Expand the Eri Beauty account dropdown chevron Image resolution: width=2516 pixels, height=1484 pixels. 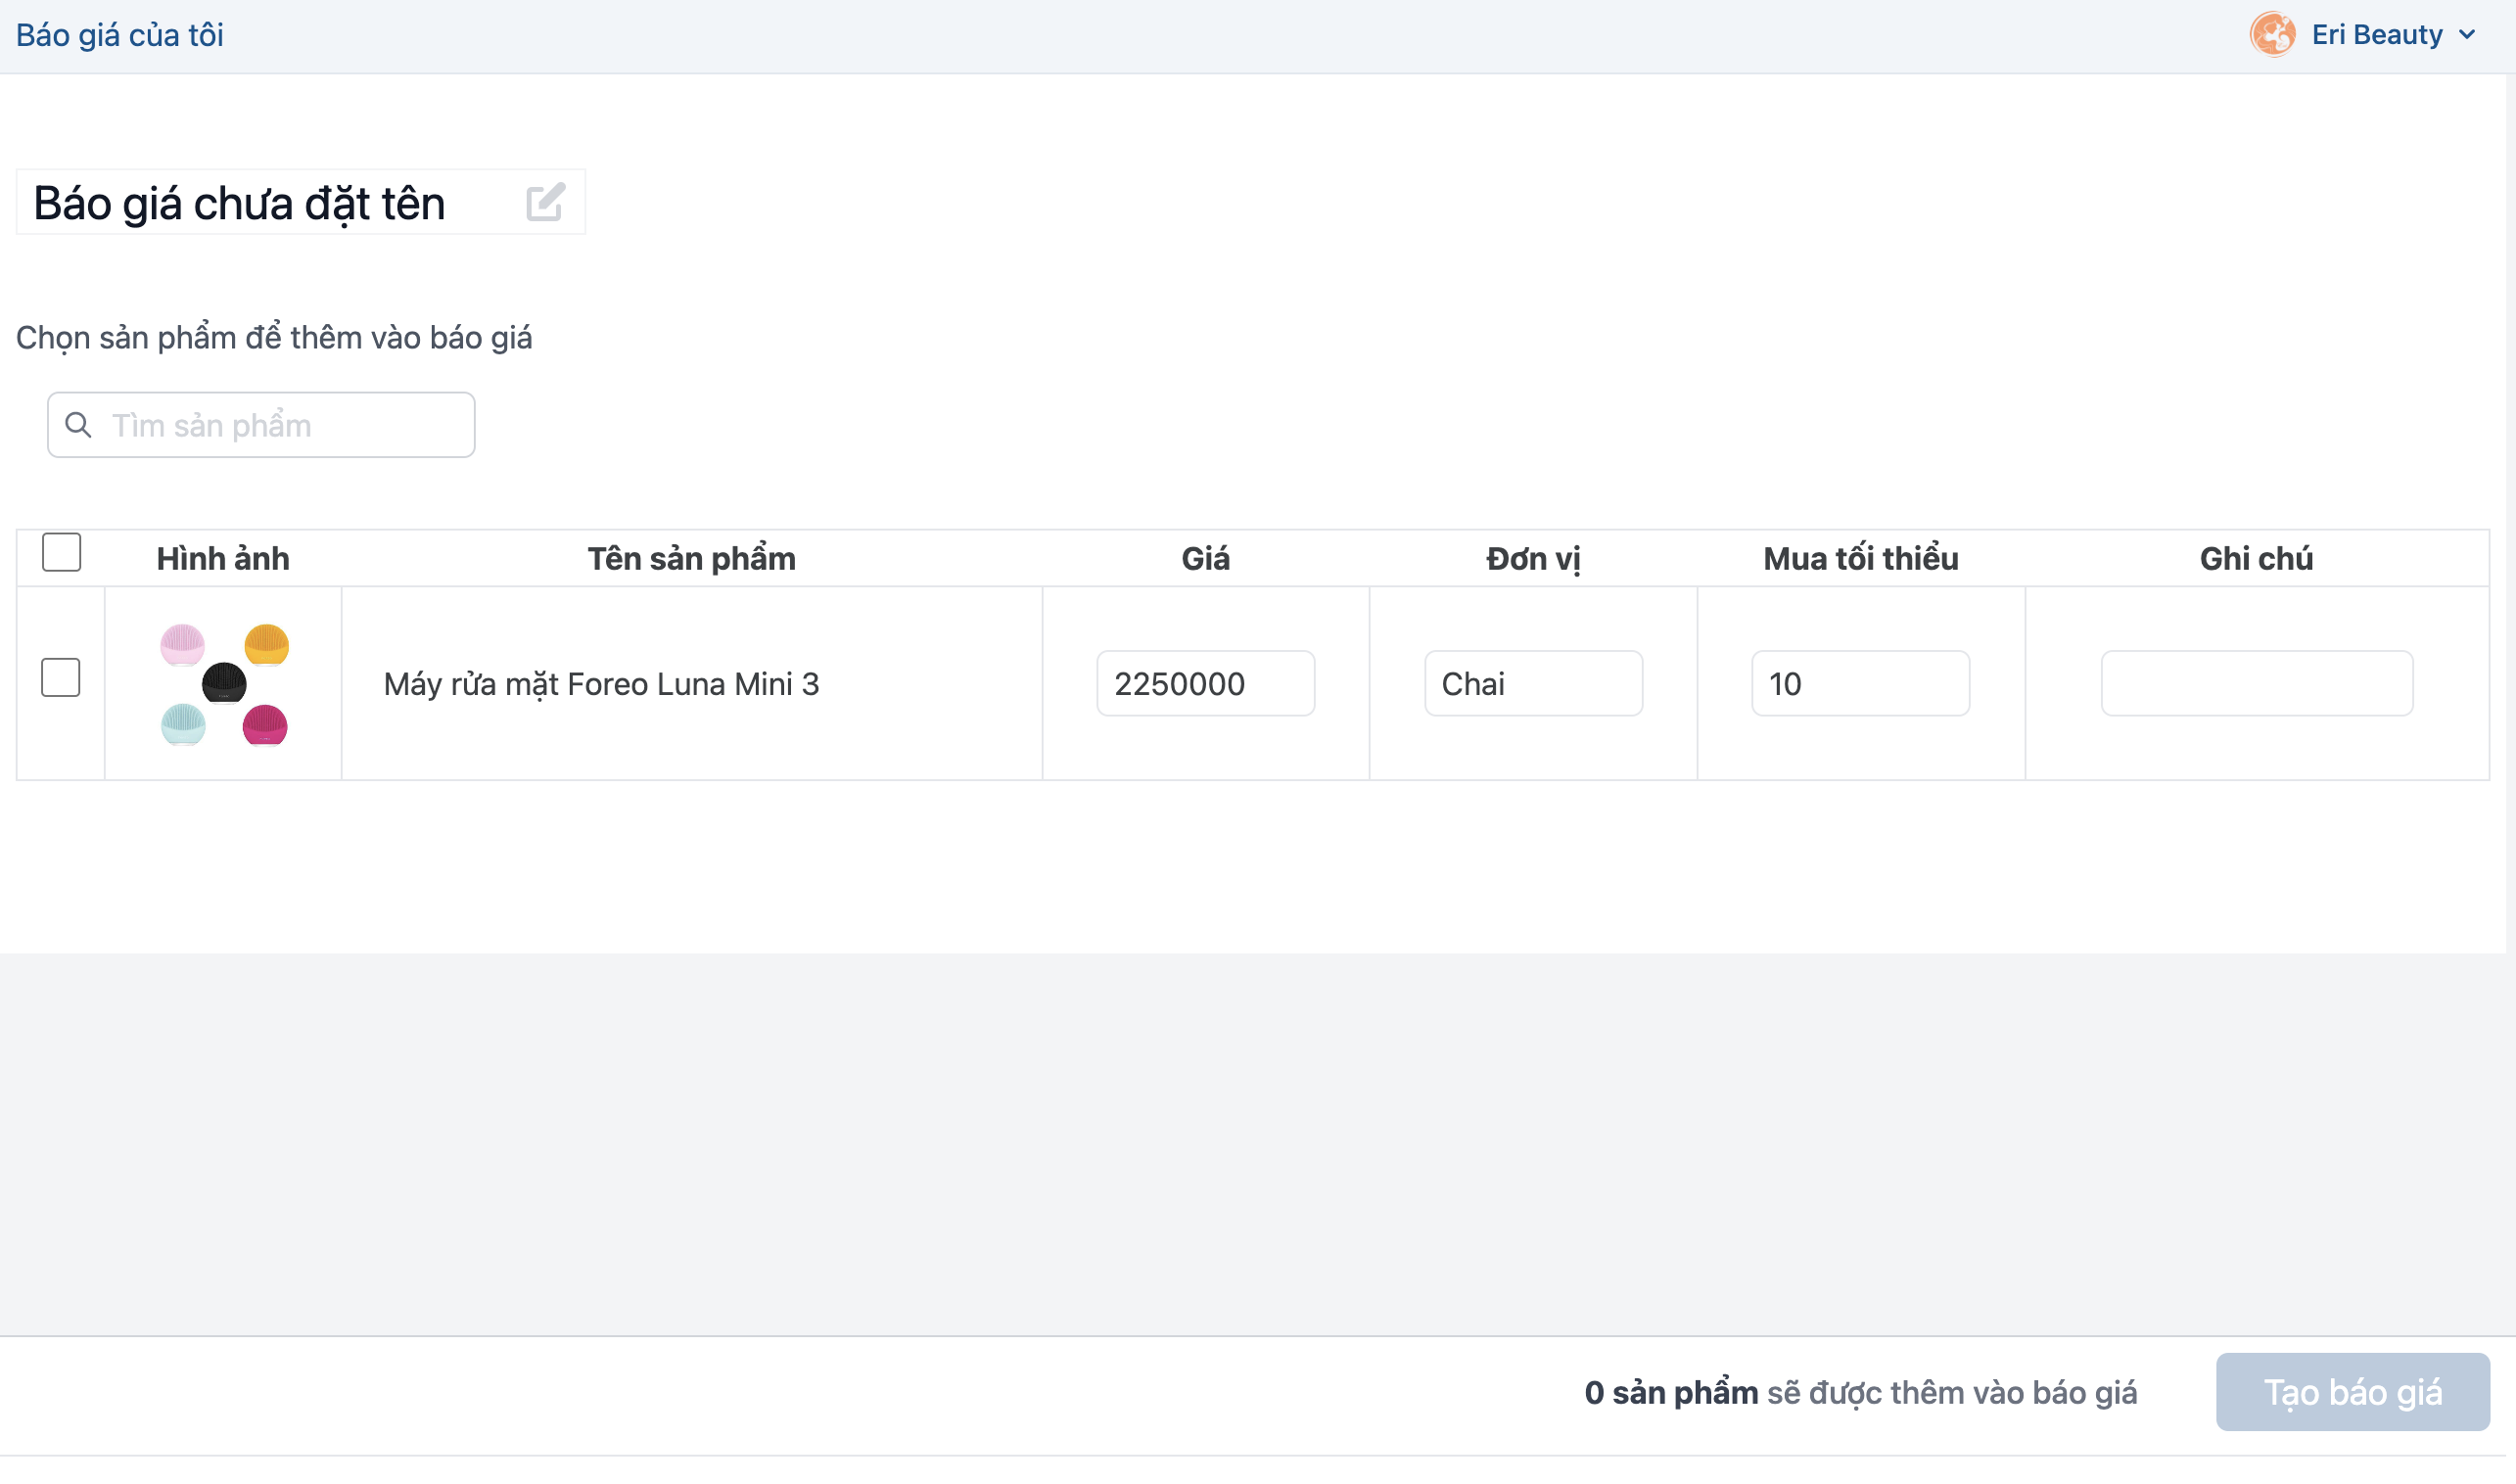pyautogui.click(x=2467, y=35)
